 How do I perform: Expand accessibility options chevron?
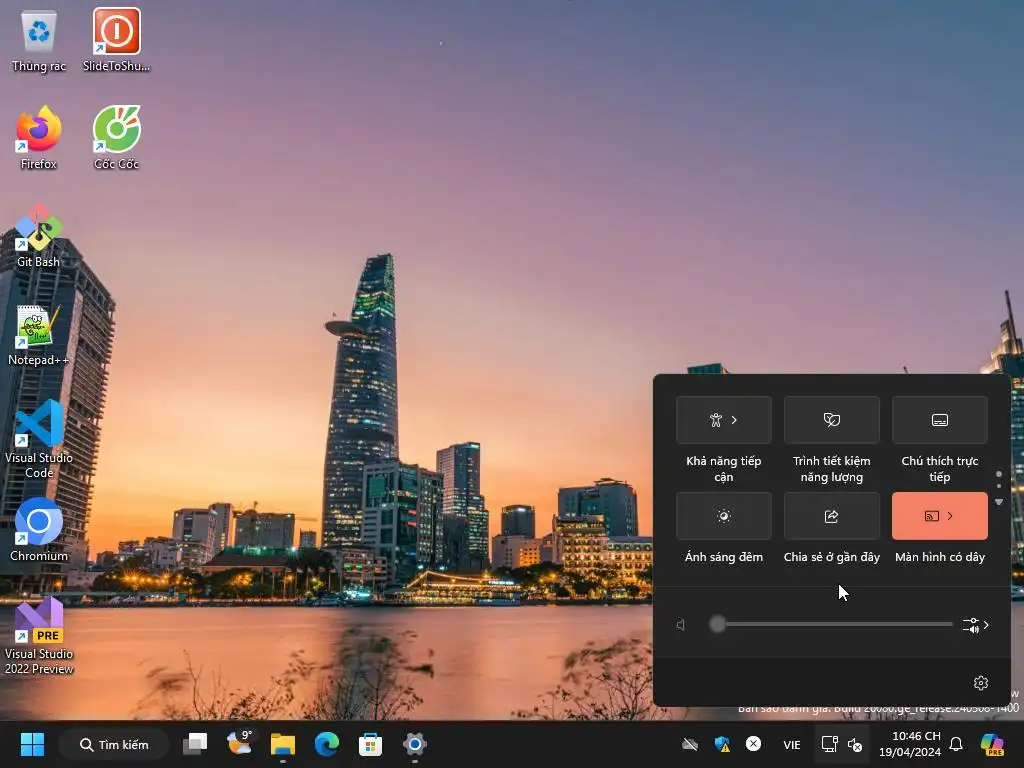point(735,420)
